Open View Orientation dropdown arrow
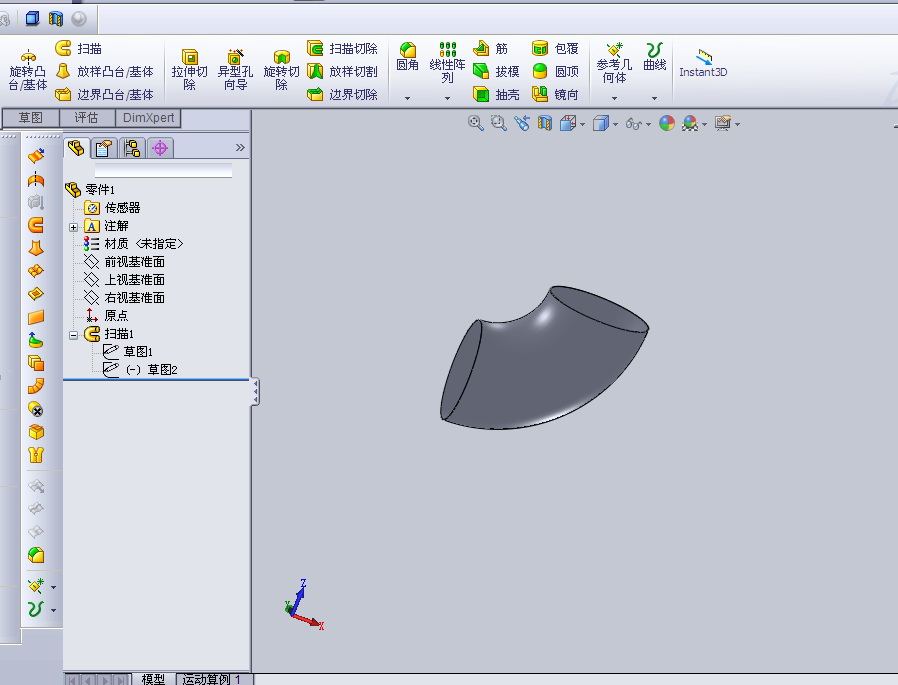This screenshot has height=685, width=898. tap(582, 124)
